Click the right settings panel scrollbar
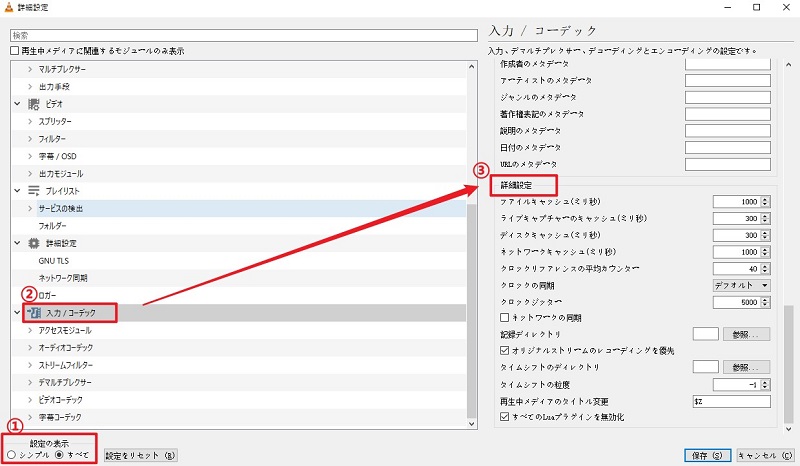 [789, 364]
